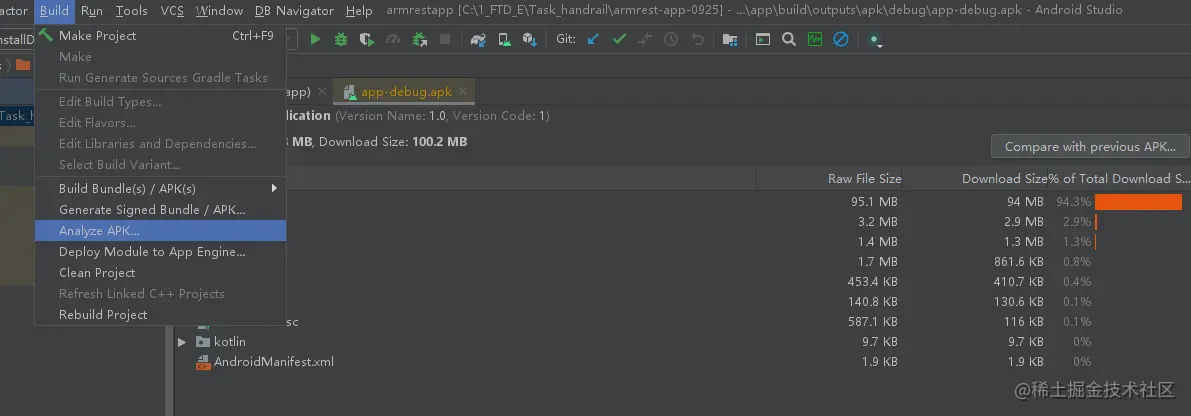
Task: Click the 95.1 MB raw file size cell
Action: pos(874,202)
